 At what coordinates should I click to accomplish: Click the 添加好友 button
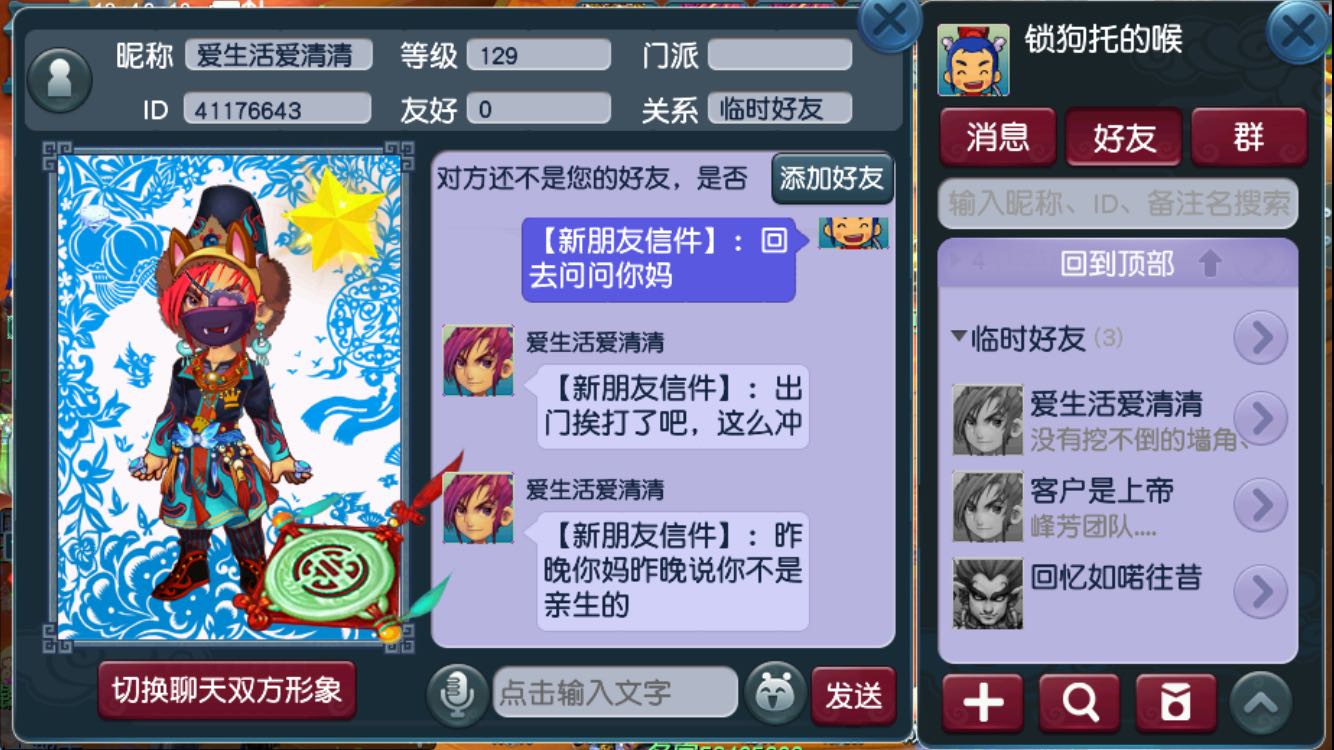tap(832, 179)
